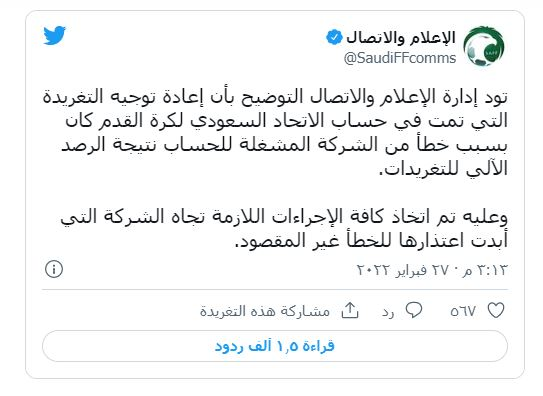The width and height of the screenshot is (543, 396).
Task: Select مشاركة هذه التغريدة share text
Action: (265, 311)
